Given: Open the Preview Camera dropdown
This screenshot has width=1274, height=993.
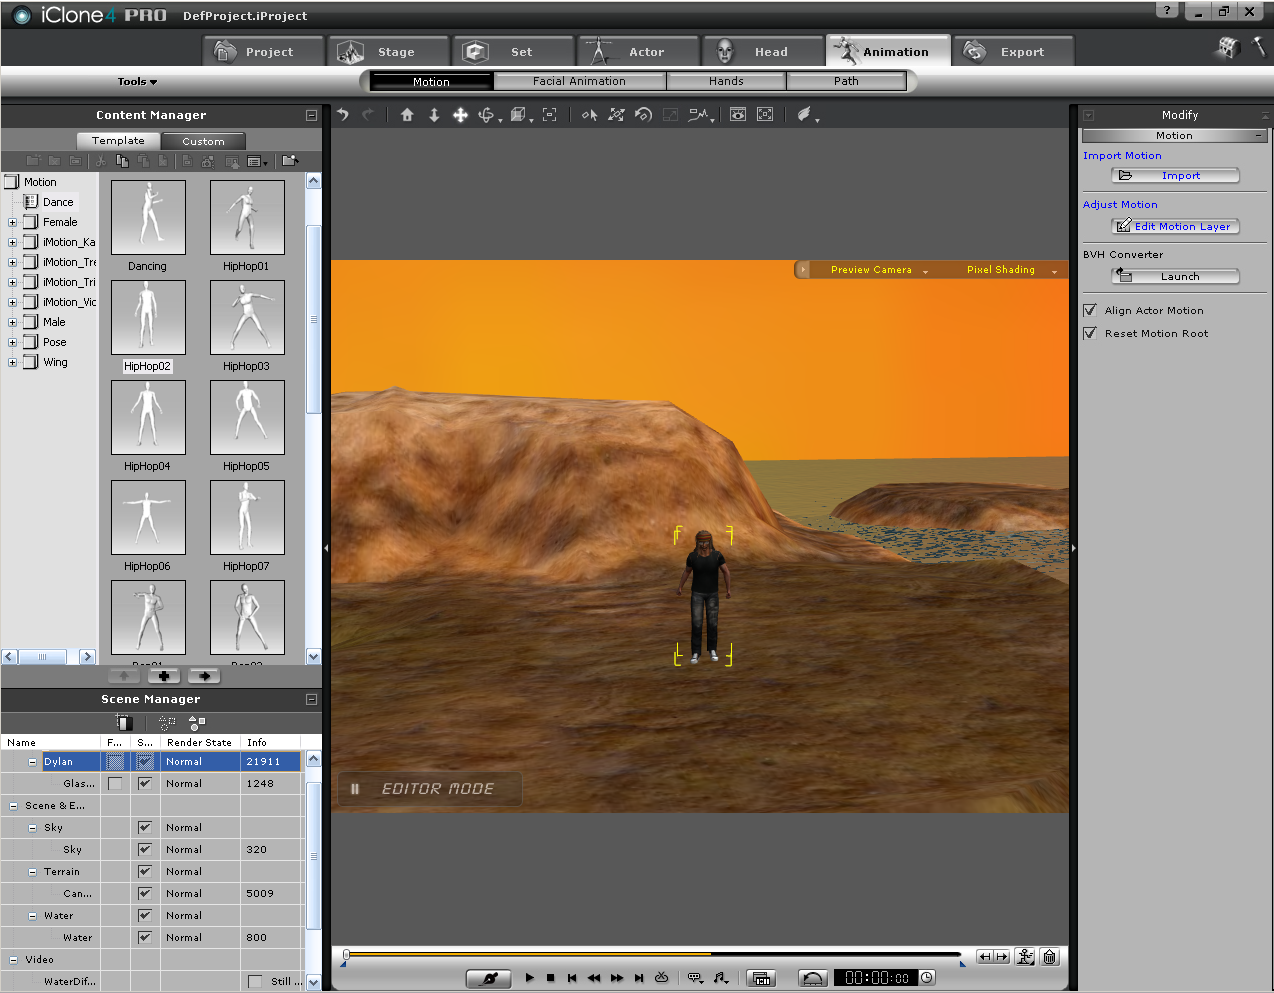Looking at the screenshot, I should click(x=879, y=270).
